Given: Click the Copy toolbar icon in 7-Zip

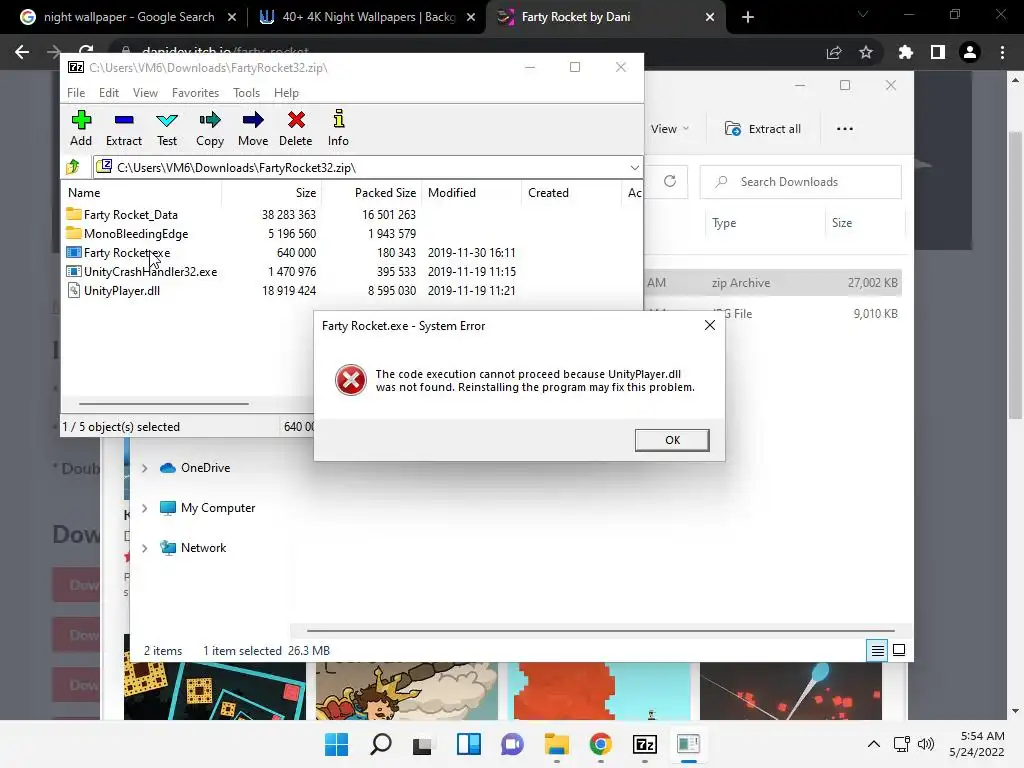Looking at the screenshot, I should pos(210,128).
